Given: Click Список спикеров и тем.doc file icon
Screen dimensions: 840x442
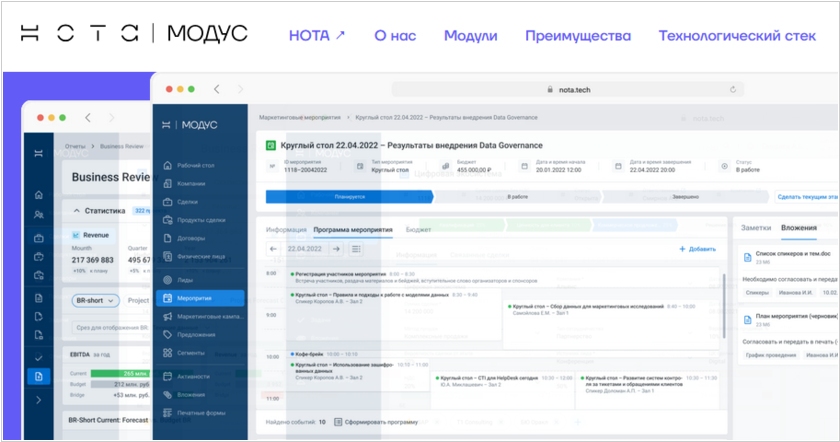Looking at the screenshot, I should tap(747, 257).
